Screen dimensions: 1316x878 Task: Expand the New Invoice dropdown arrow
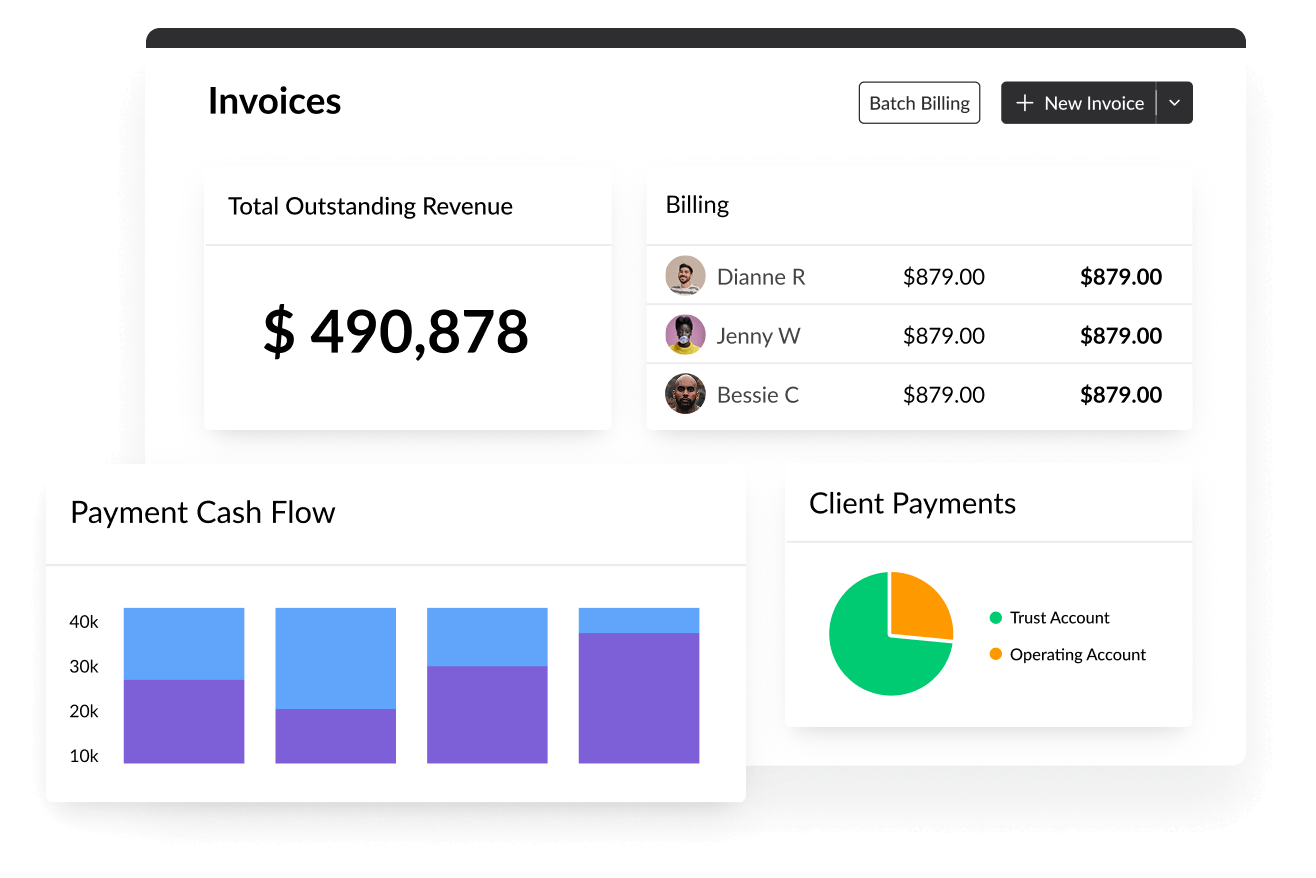coord(1175,103)
